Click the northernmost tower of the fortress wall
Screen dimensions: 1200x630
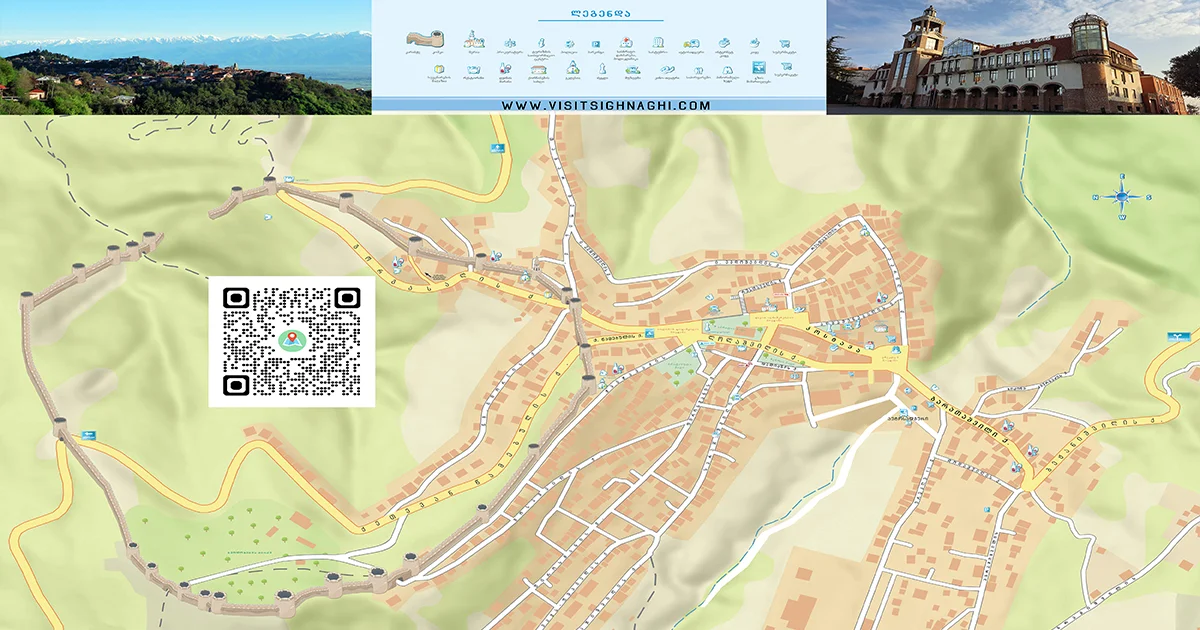(268, 184)
